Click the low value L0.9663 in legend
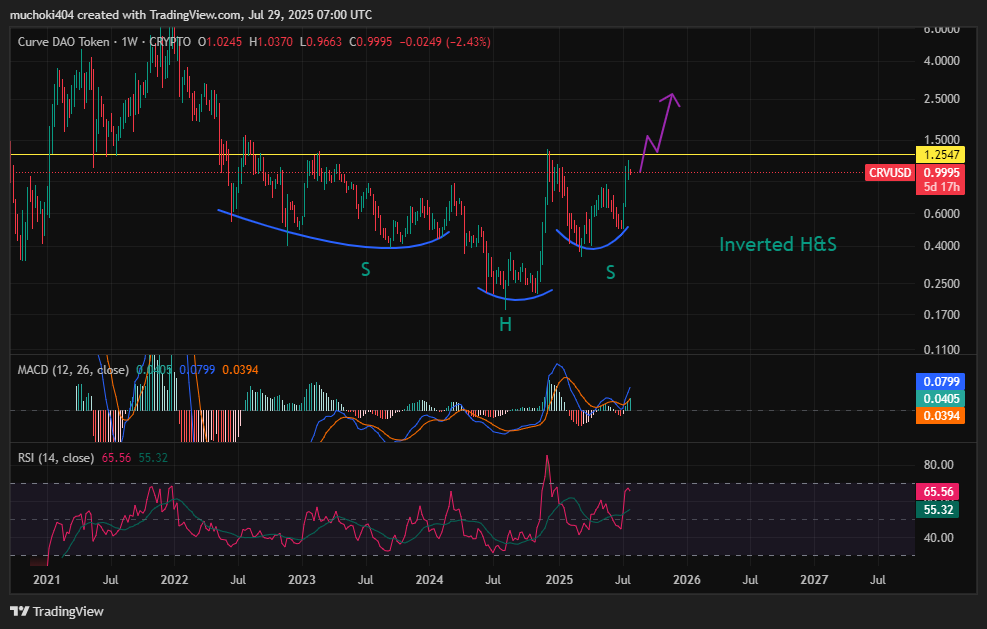 320,42
